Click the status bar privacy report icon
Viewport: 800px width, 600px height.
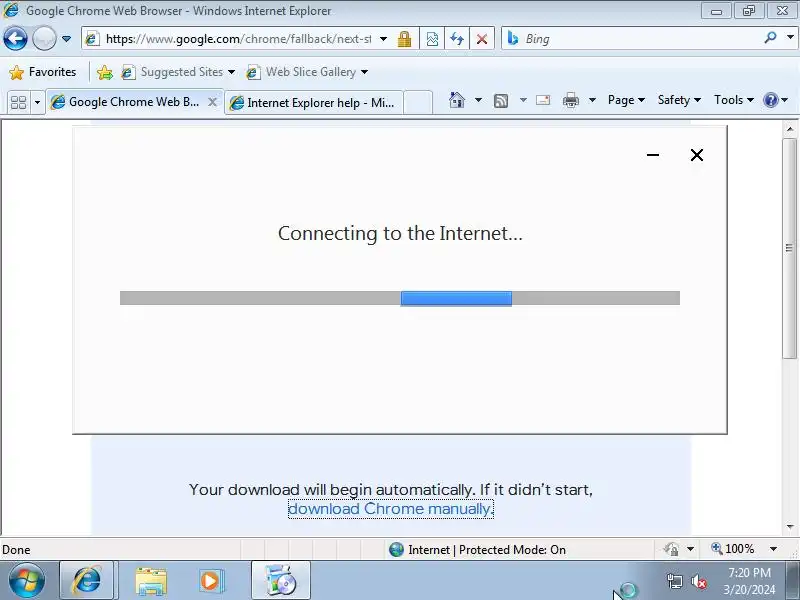click(671, 549)
